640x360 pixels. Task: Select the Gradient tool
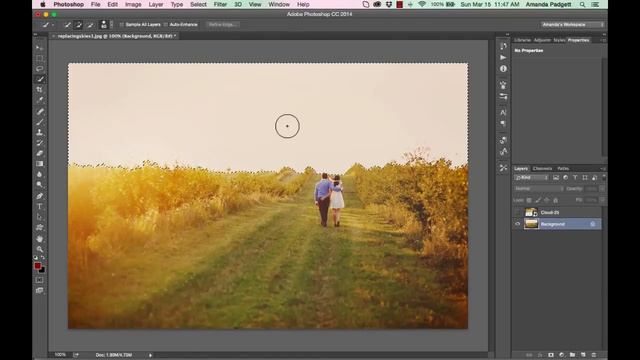click(40, 164)
